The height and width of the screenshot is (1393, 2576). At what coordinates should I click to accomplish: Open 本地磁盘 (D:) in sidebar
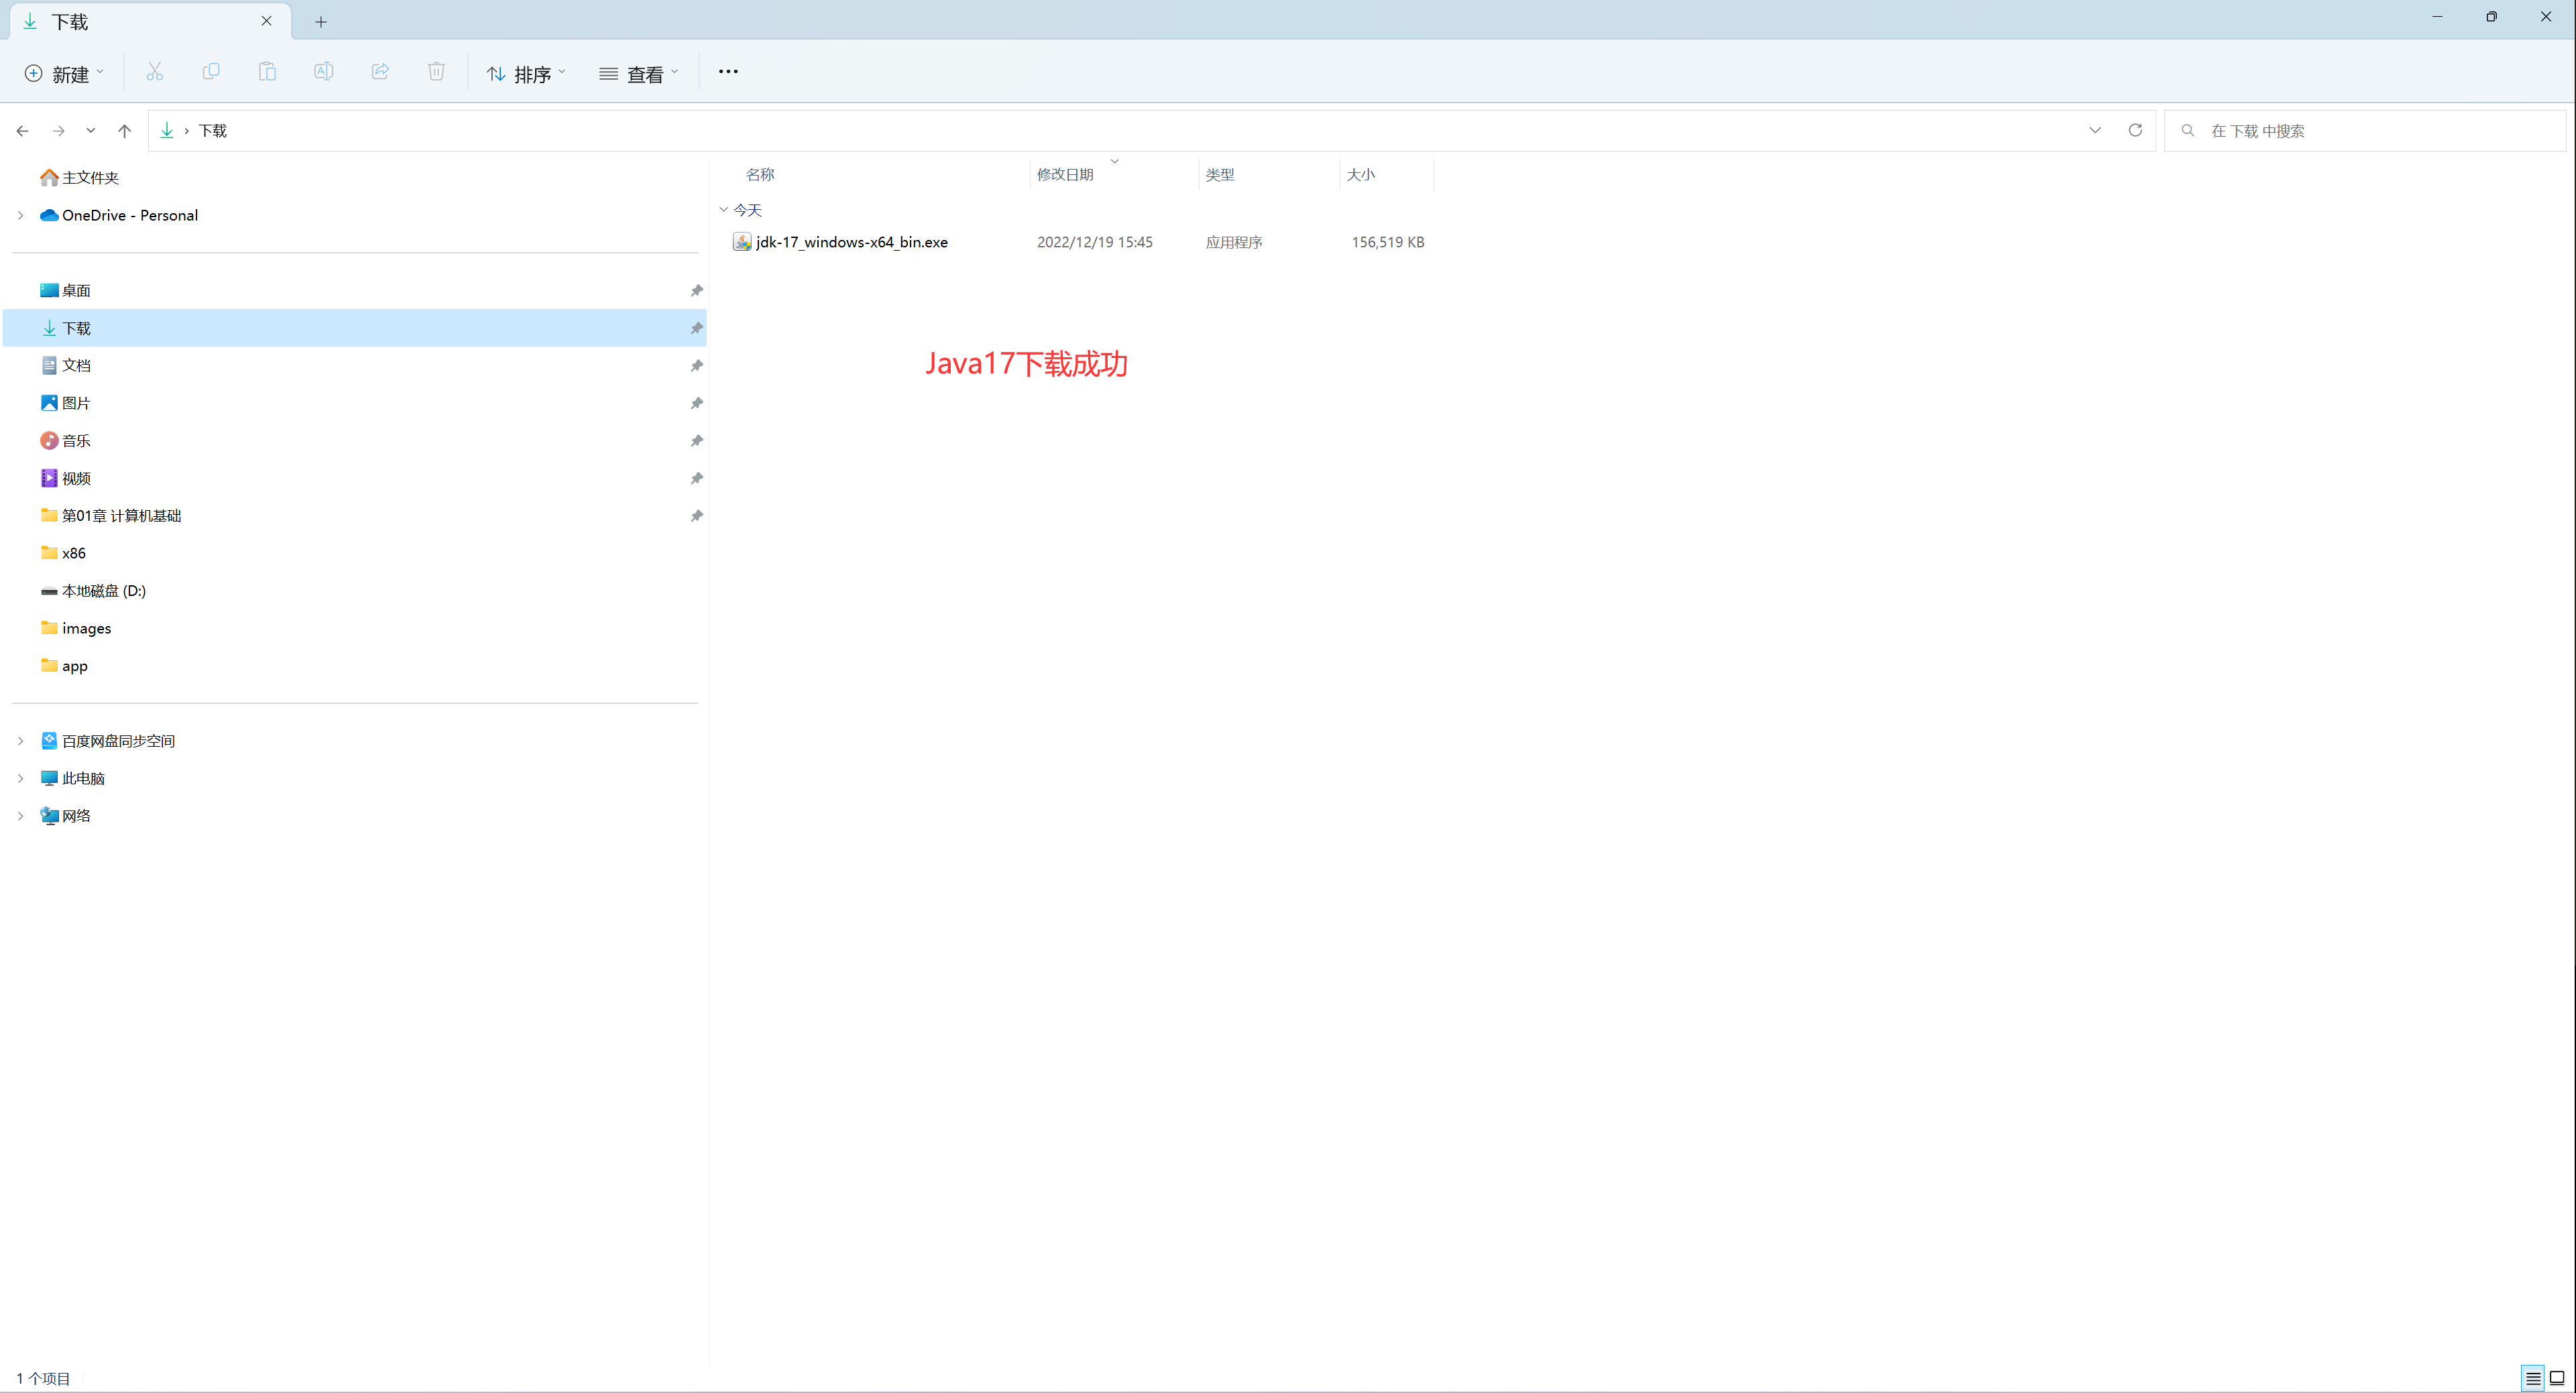93,591
